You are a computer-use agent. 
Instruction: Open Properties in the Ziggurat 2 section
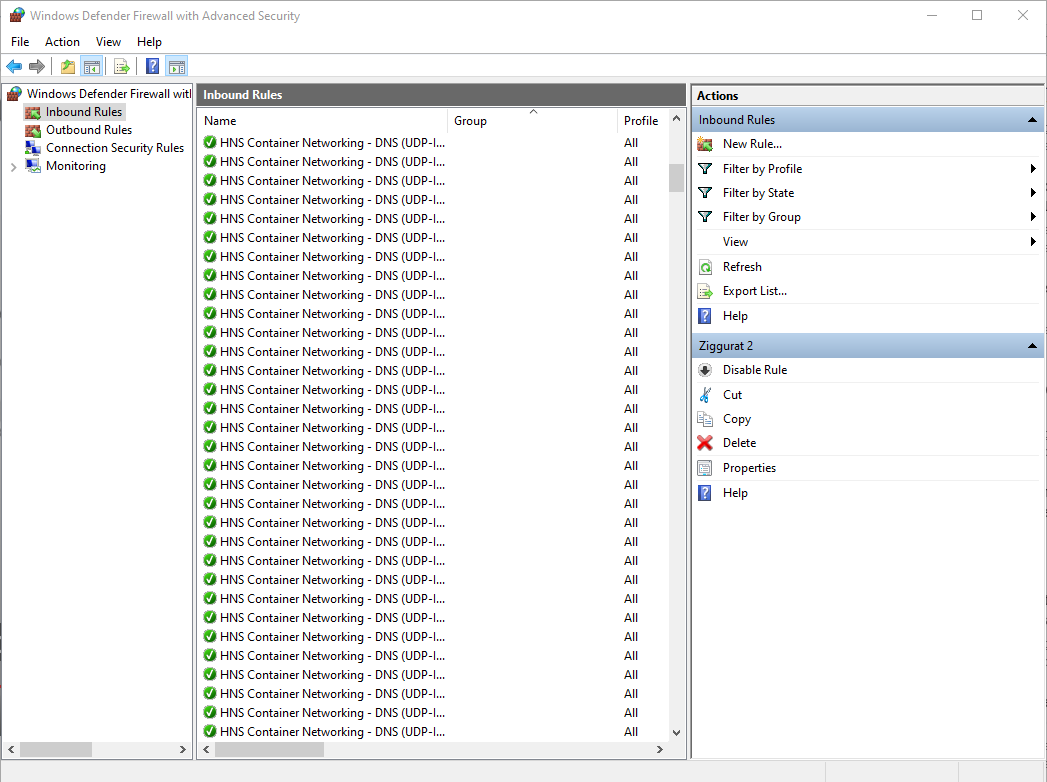[749, 468]
